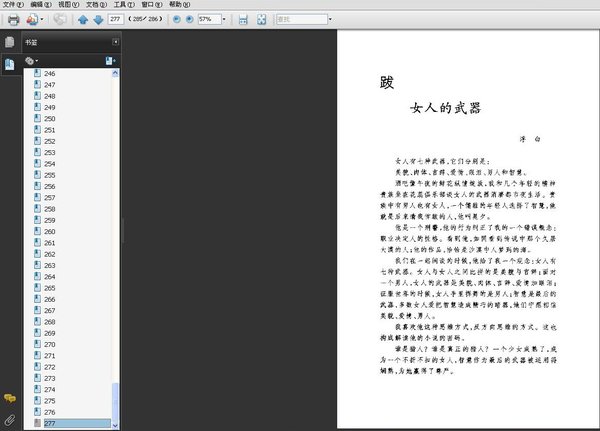Open the 帮助 menu
The height and width of the screenshot is (431, 600).
click(177, 5)
